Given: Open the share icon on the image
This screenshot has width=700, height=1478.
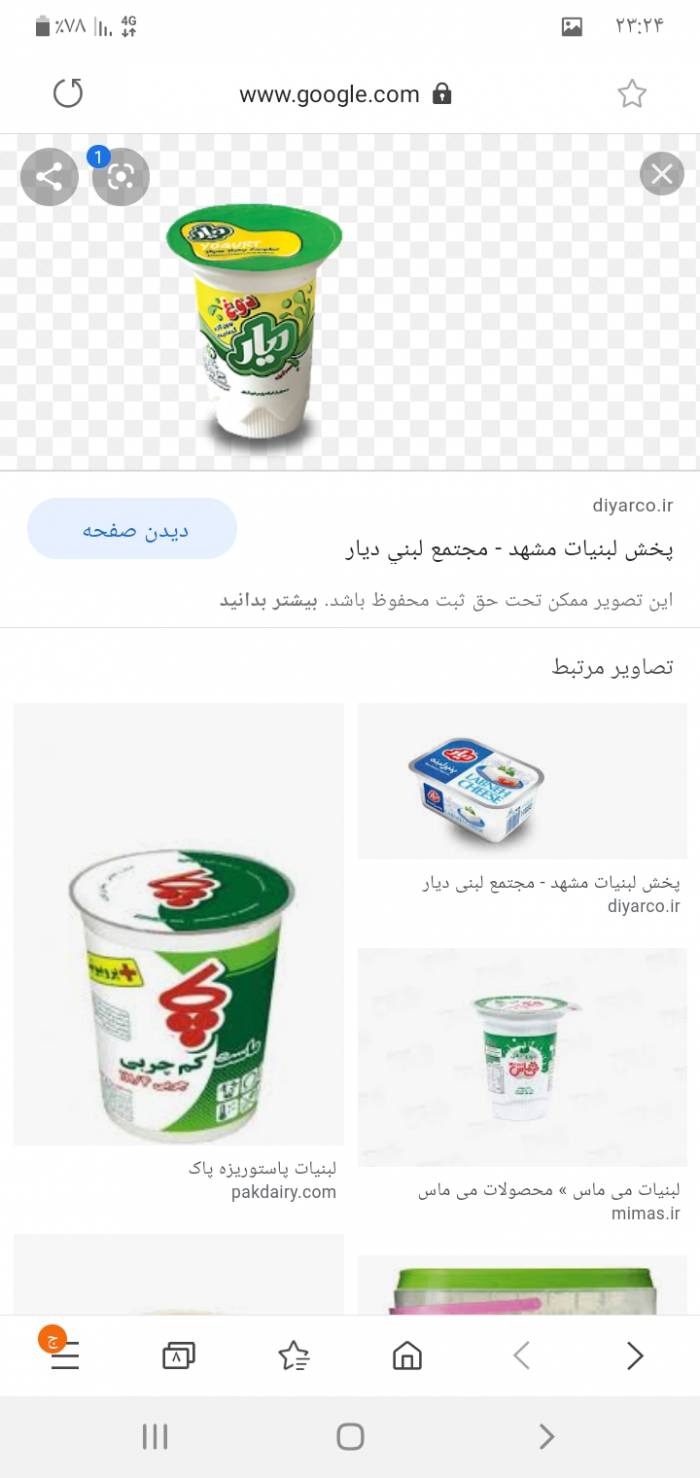Looking at the screenshot, I should (x=49, y=177).
